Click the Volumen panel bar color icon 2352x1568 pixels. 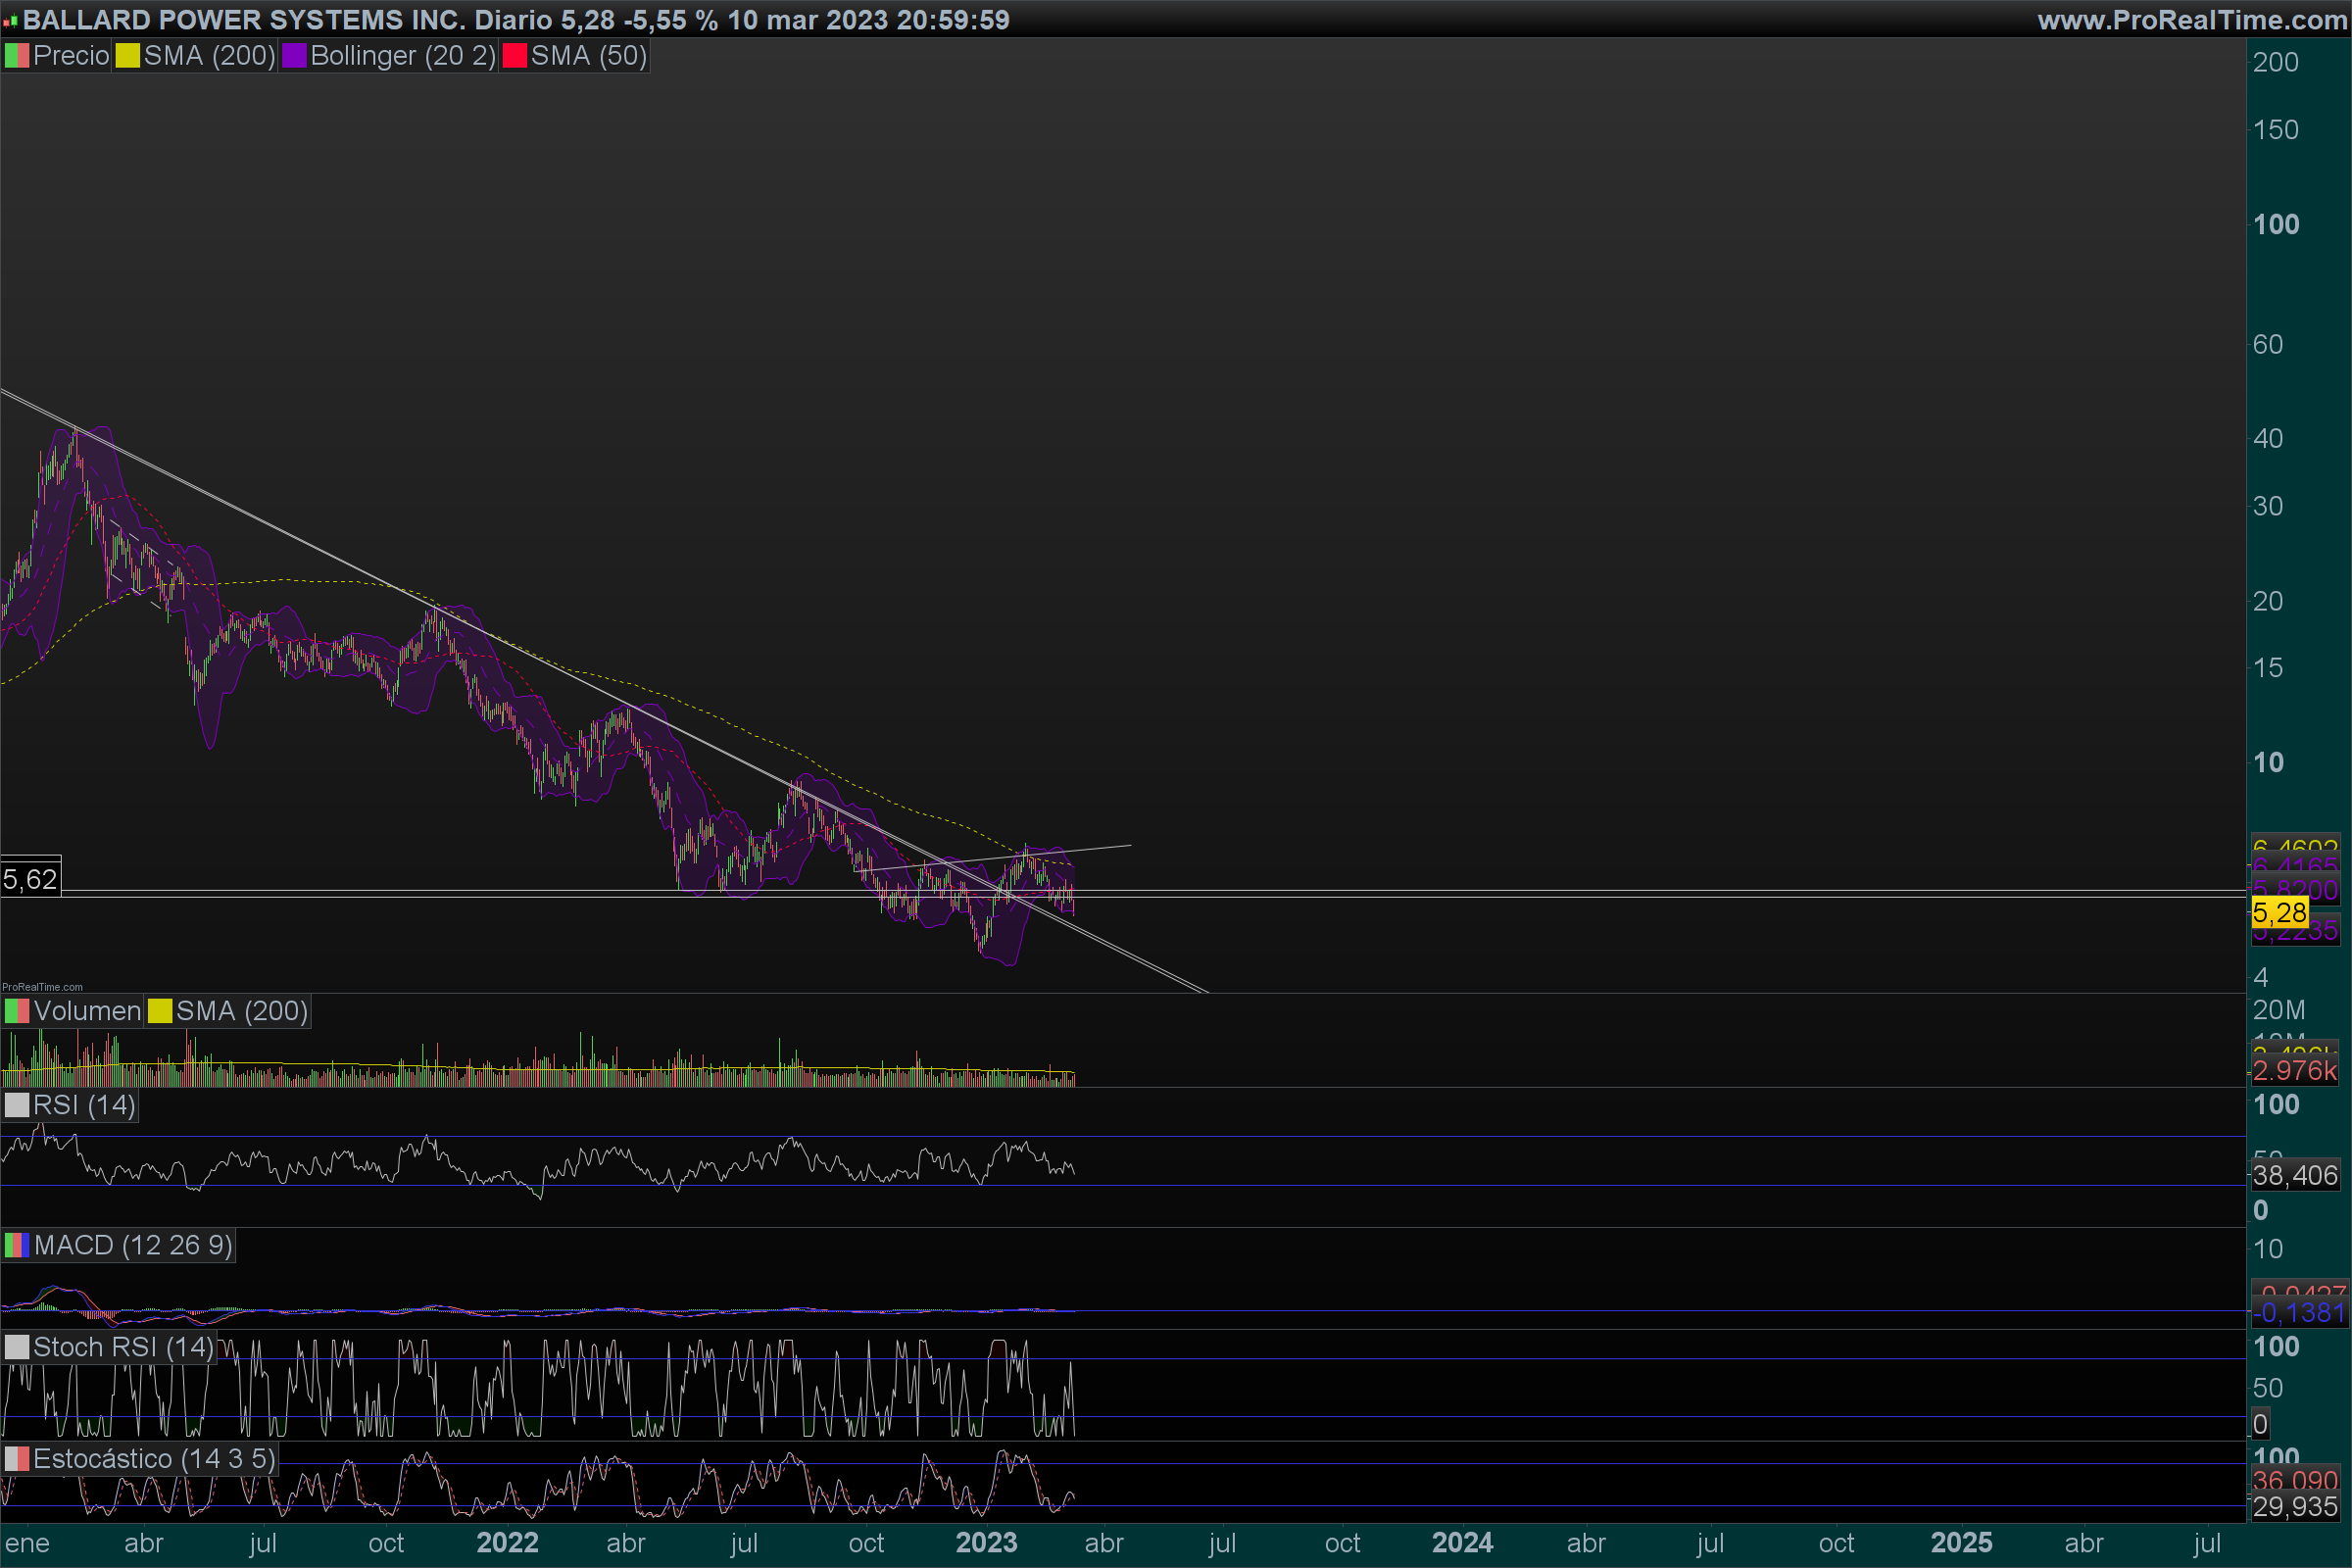(17, 1011)
